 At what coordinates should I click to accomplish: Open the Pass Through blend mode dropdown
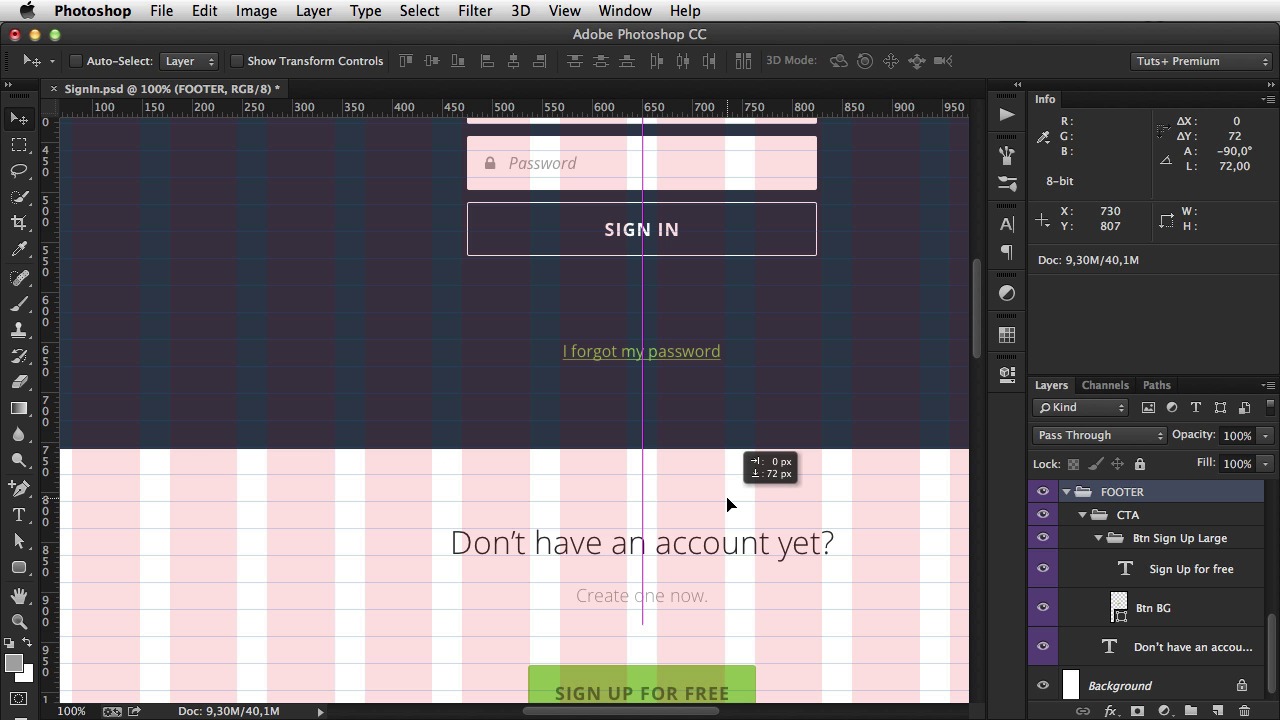(x=1100, y=435)
